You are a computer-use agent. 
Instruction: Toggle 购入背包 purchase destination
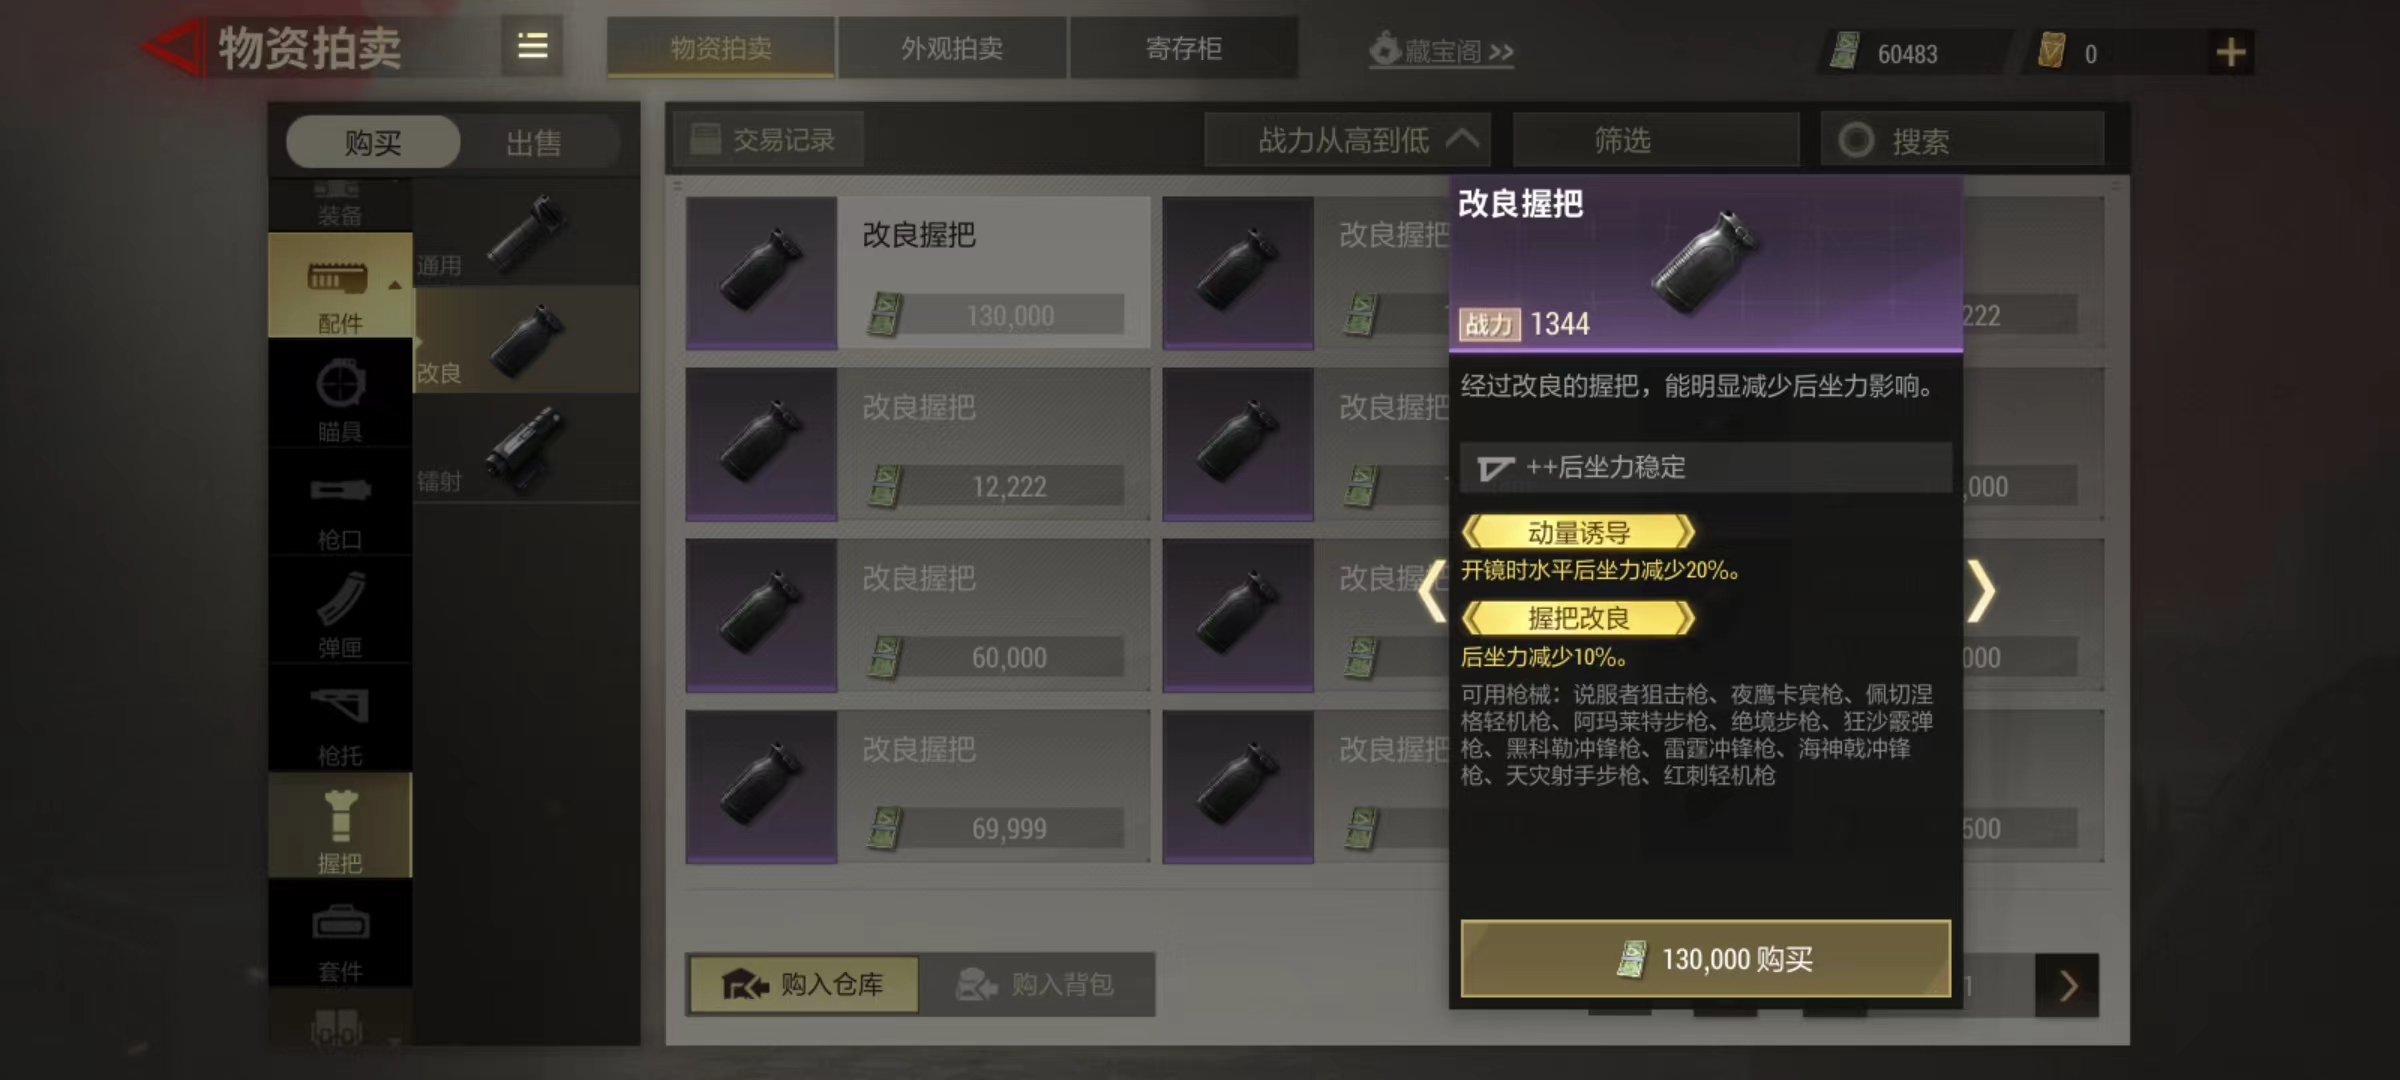click(1036, 985)
